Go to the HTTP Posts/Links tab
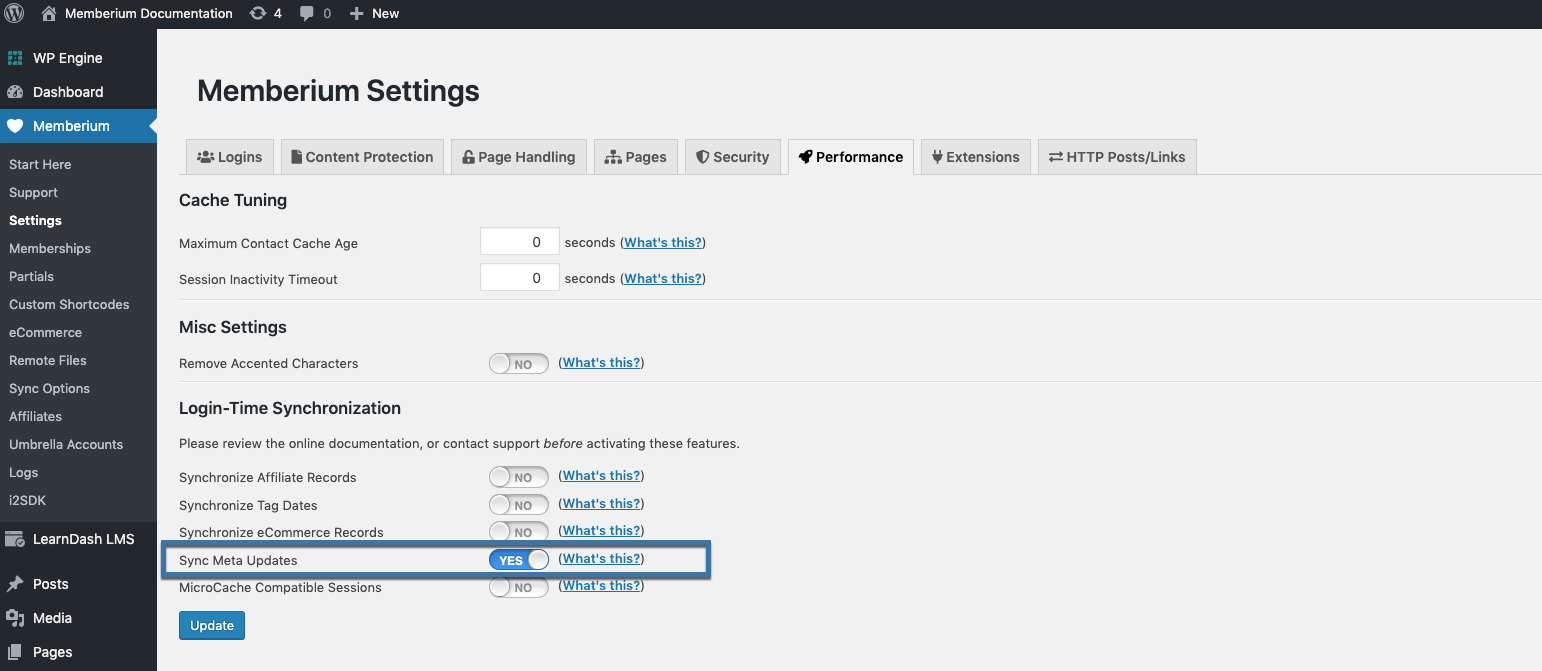The image size is (1542, 671). [x=1117, y=157]
